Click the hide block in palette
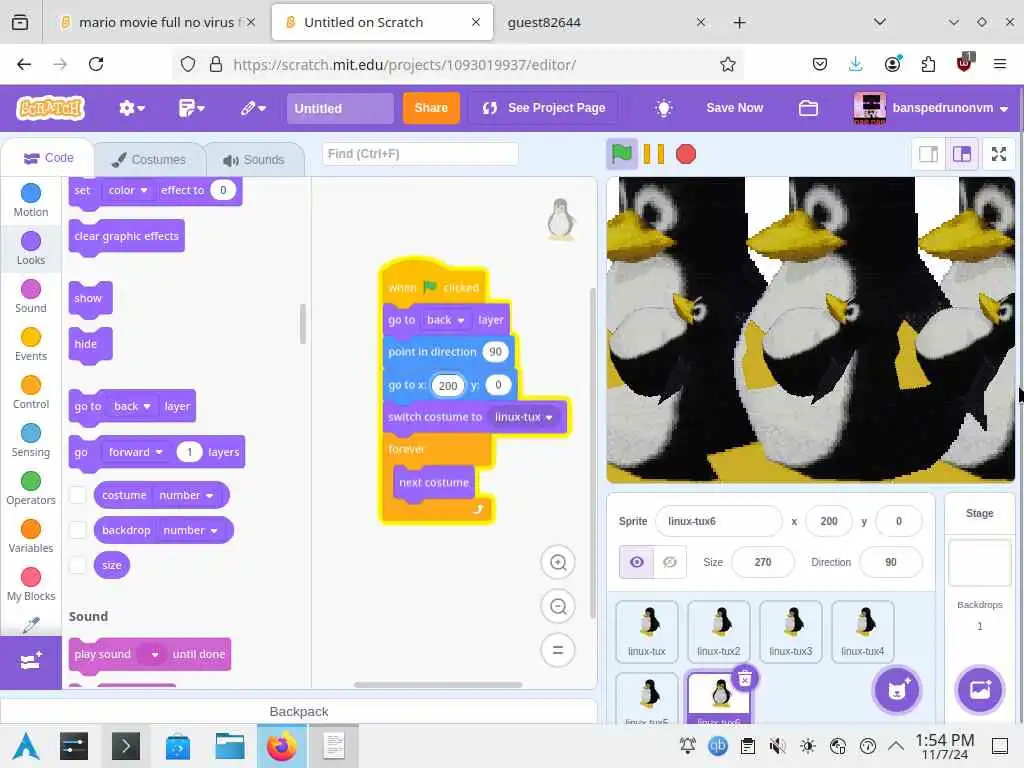 click(89, 344)
